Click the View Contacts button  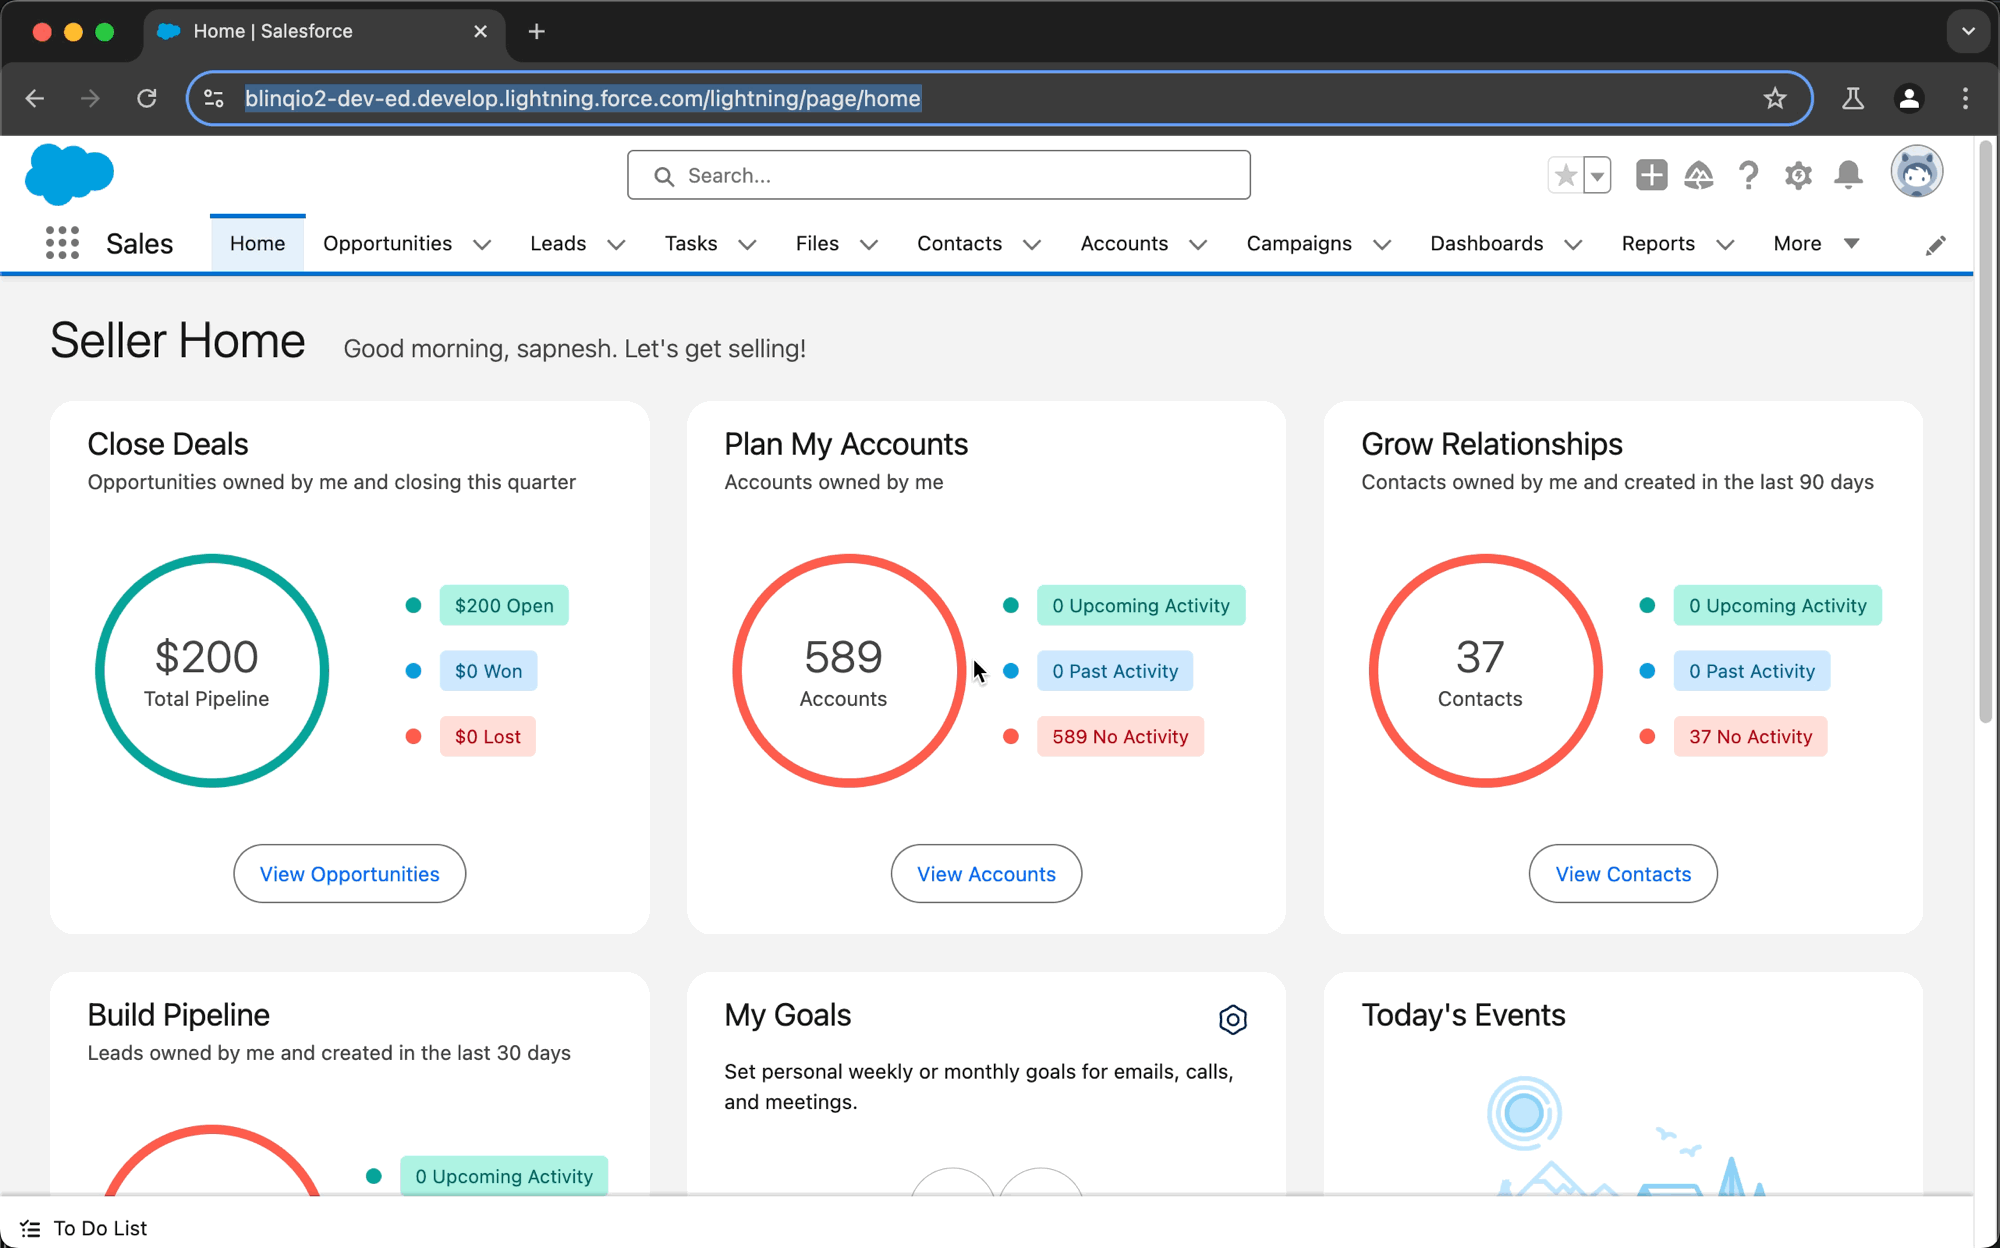click(x=1623, y=873)
